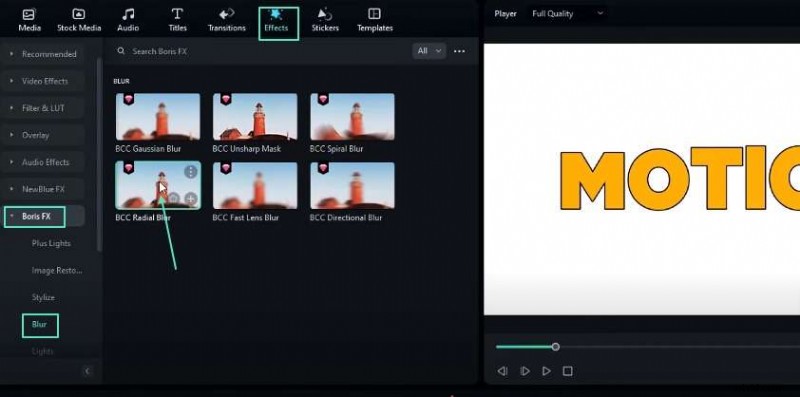This screenshot has width=800, height=397.
Task: Step back one frame in Player
Action: (503, 371)
